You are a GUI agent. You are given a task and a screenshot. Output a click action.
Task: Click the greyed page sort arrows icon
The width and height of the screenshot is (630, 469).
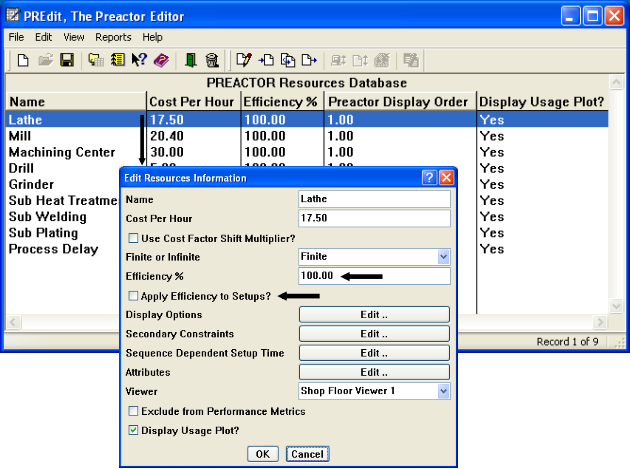pyautogui.click(x=360, y=60)
